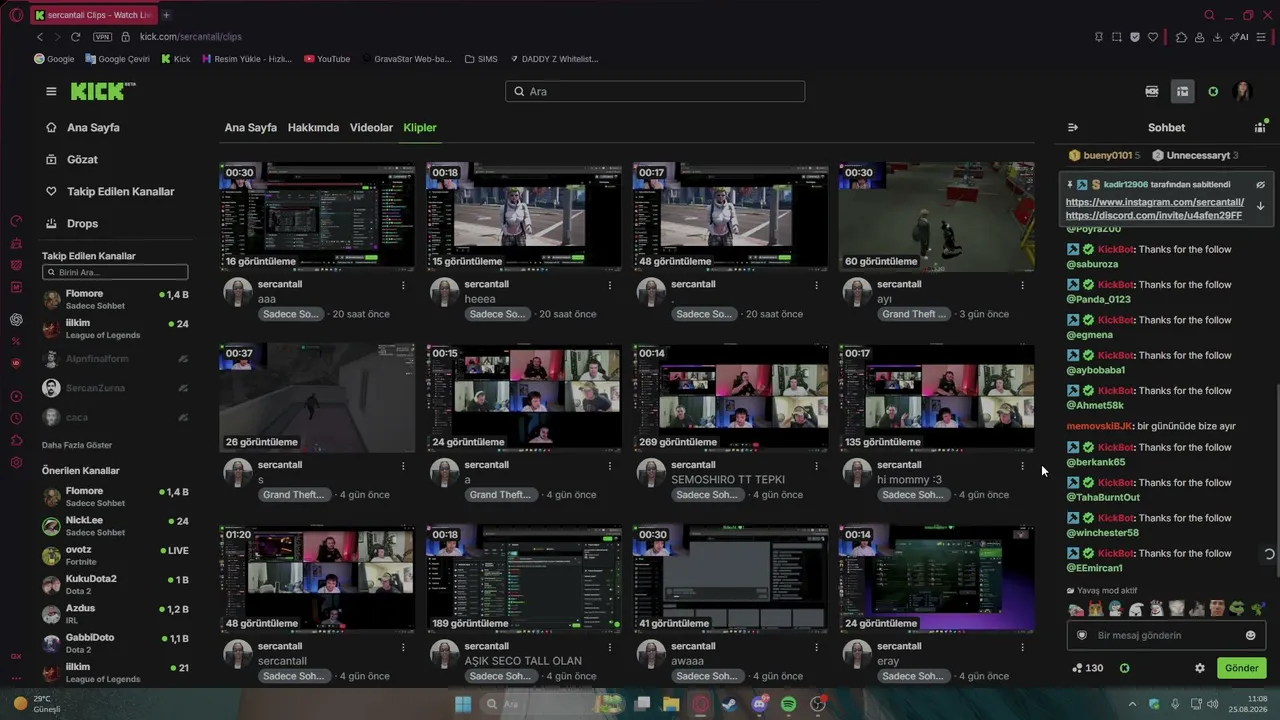Go back in browser history

tap(40, 37)
